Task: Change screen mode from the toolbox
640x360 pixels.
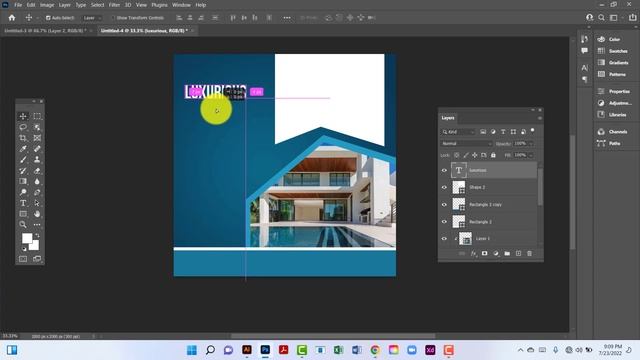Action: coord(37,259)
